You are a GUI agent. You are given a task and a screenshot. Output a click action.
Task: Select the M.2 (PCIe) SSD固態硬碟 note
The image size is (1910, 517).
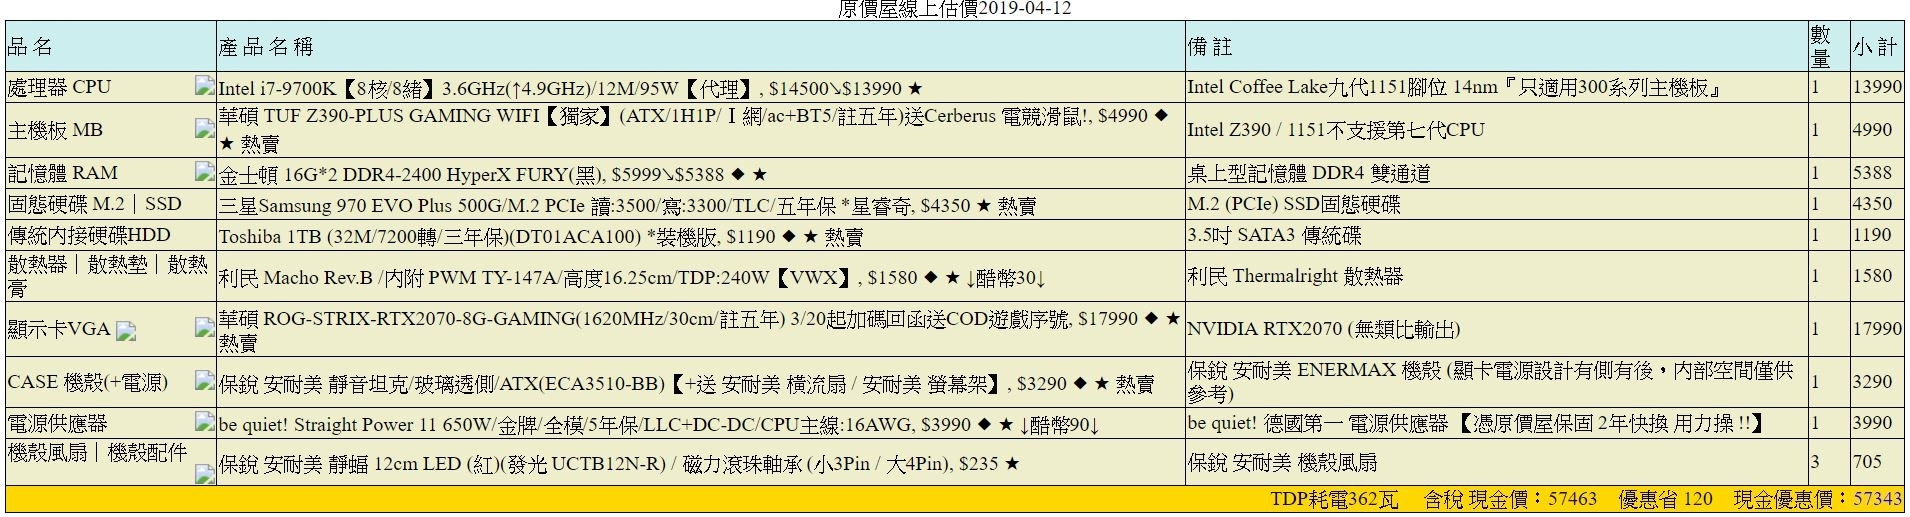1294,204
